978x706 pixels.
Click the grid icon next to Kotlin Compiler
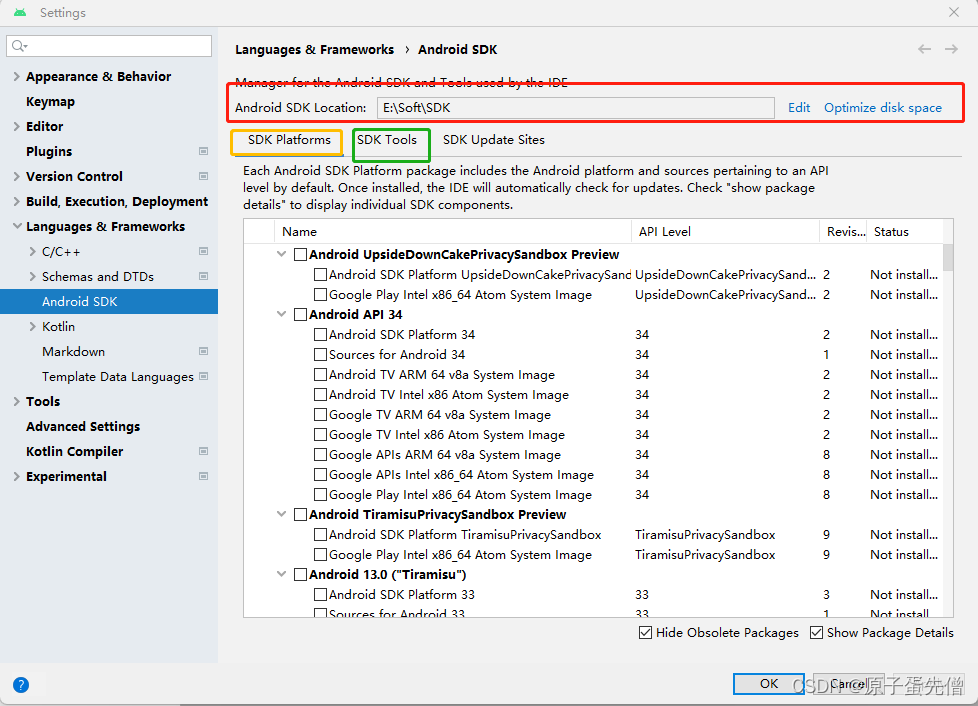click(x=203, y=451)
